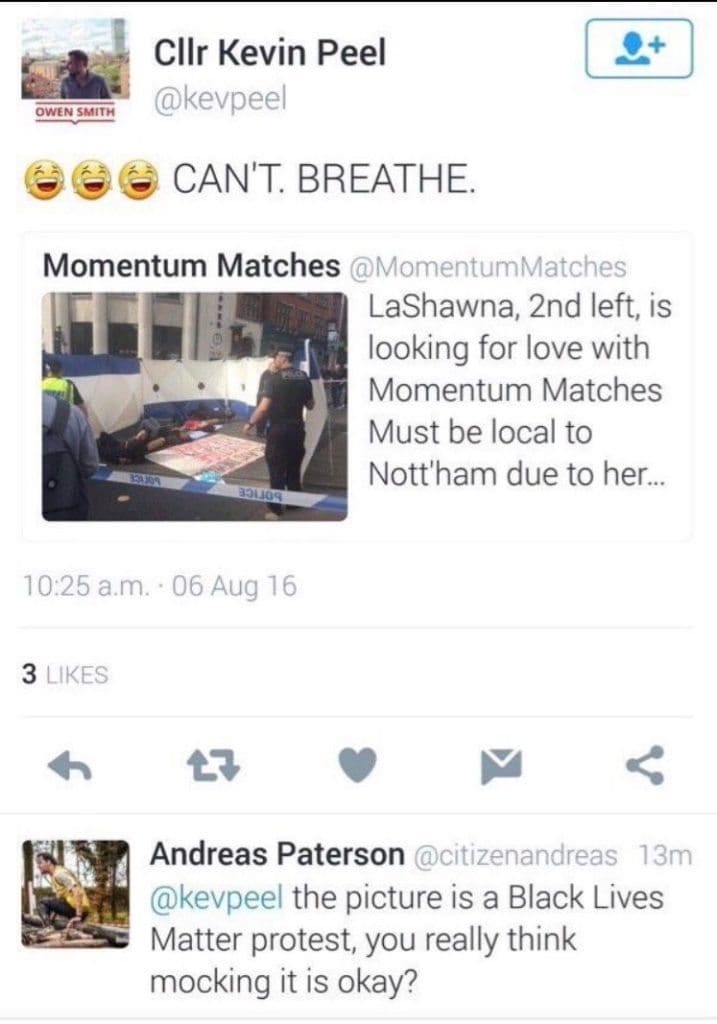Send tweet via direct message envelope icon

(501, 765)
